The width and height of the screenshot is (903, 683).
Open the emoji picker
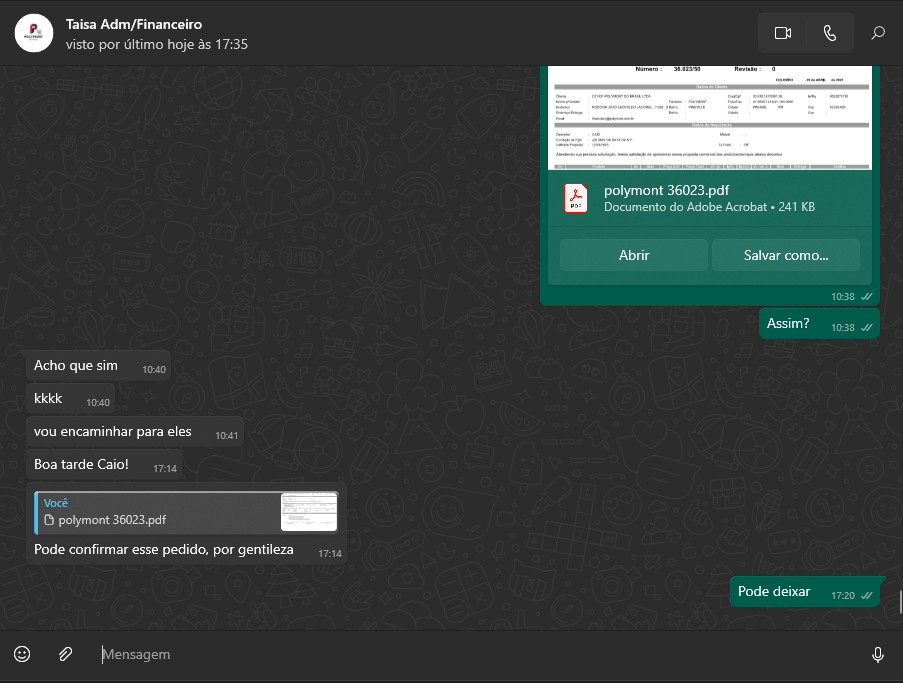22,654
